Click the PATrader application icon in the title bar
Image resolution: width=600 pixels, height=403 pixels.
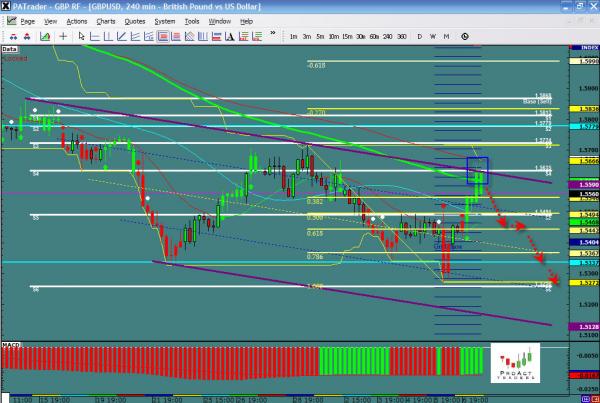click(7, 6)
